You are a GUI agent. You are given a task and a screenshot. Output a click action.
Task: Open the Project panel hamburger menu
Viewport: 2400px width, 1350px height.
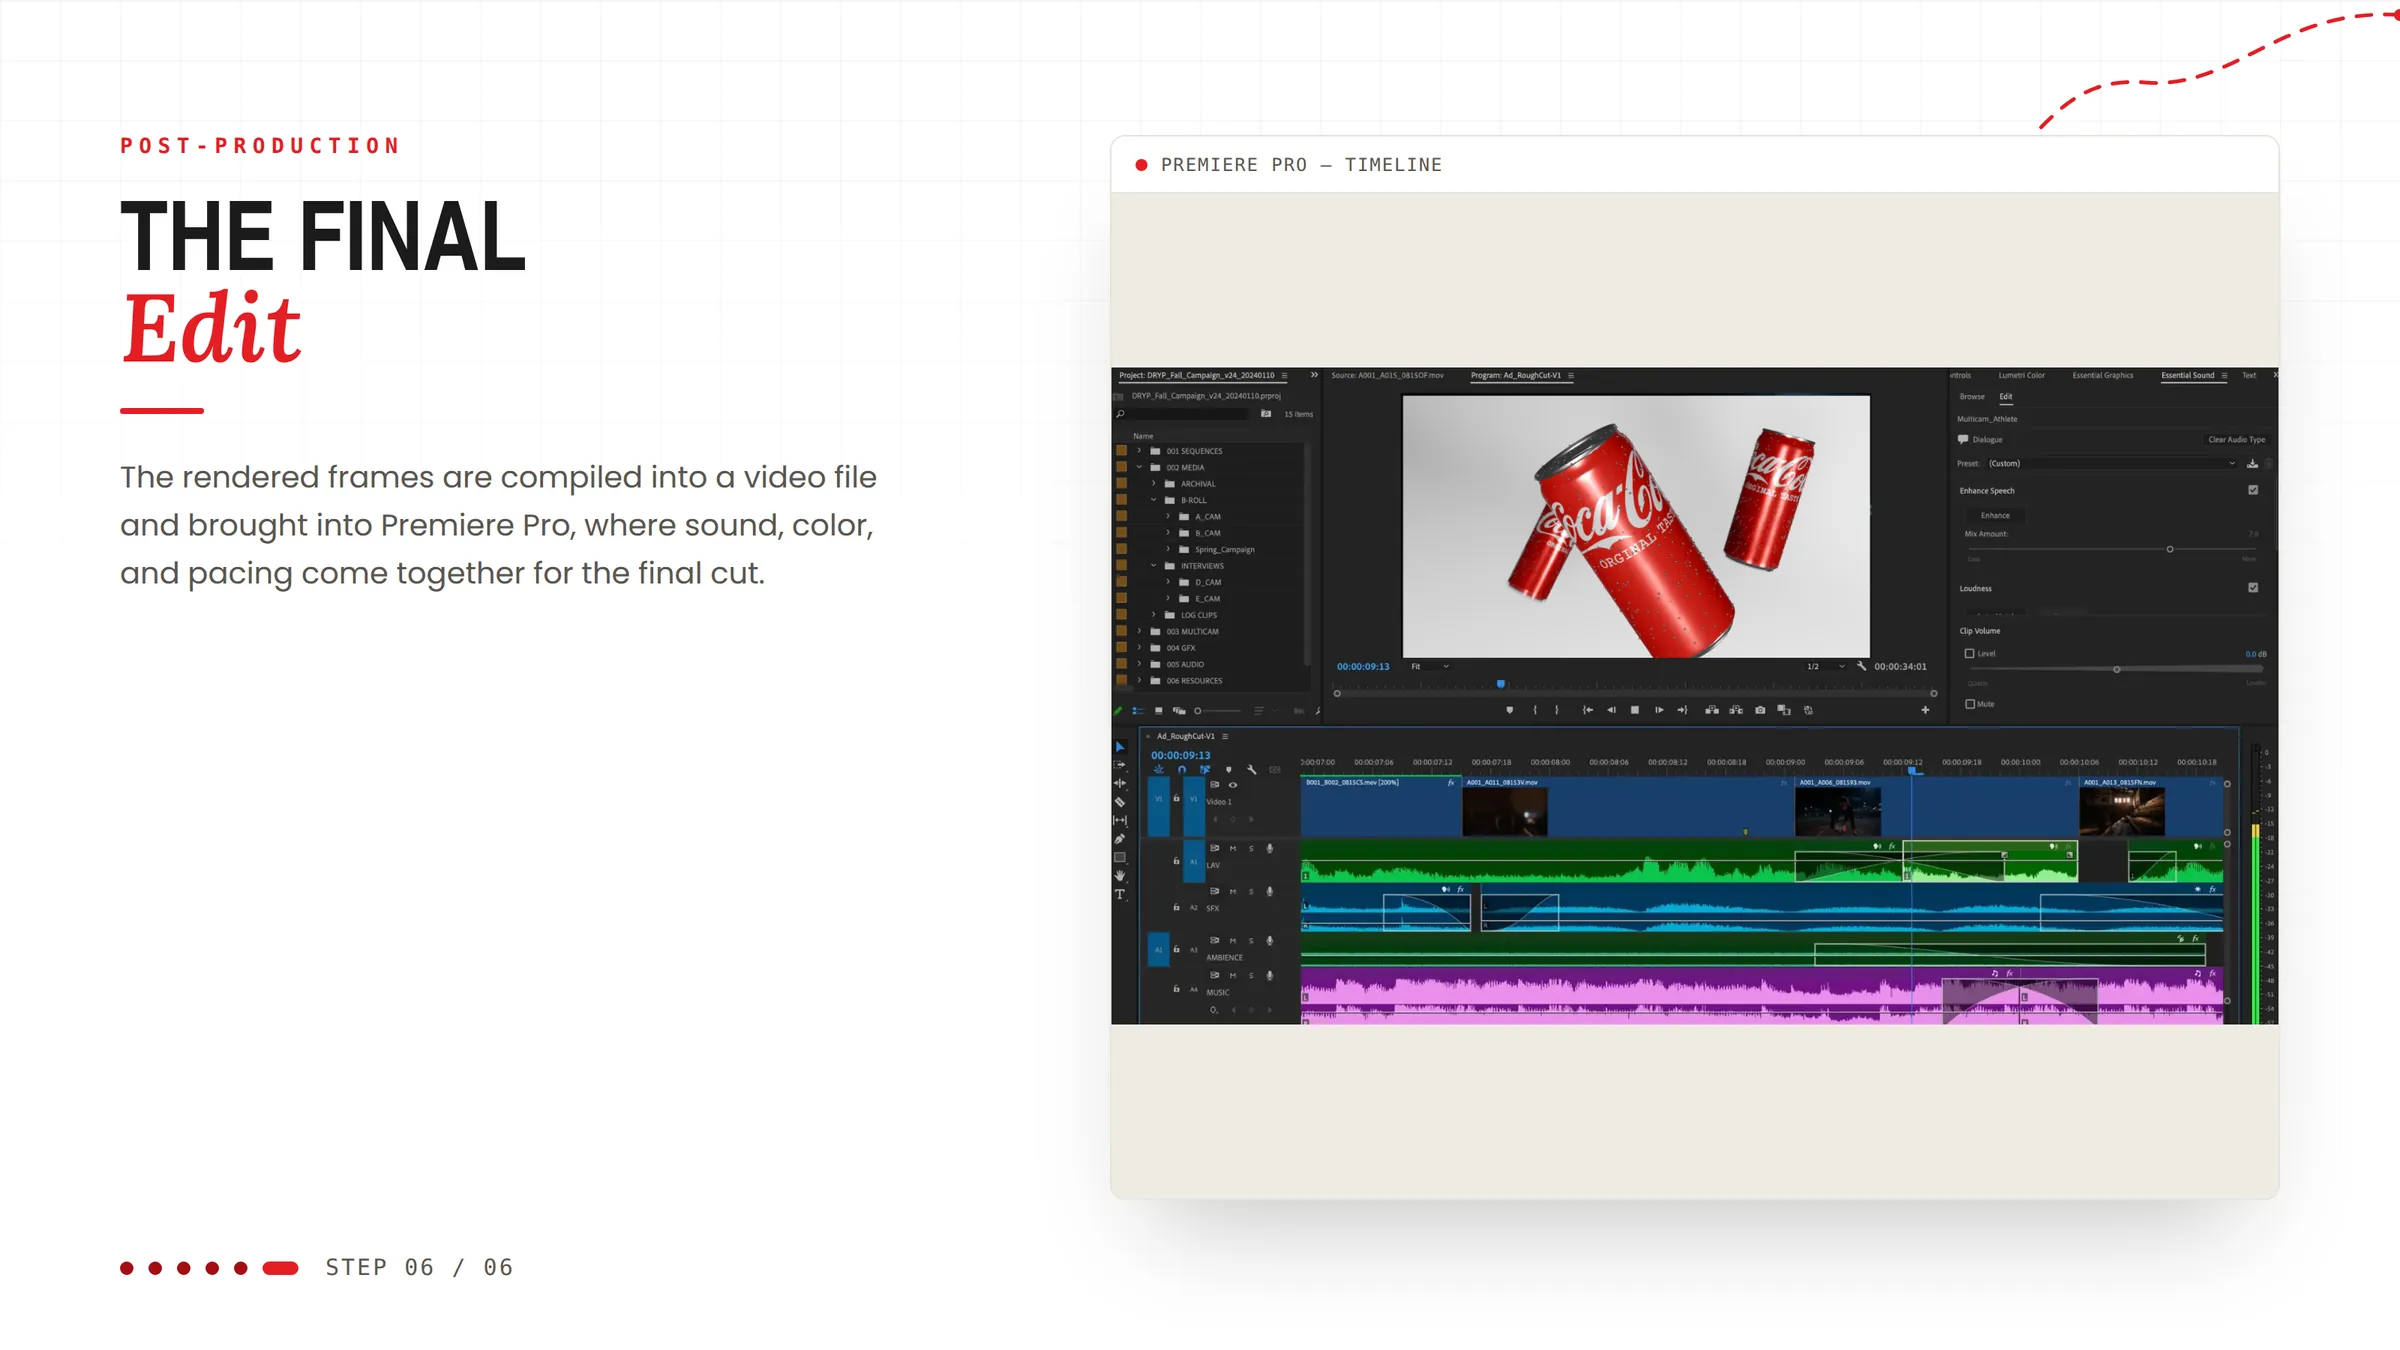[1285, 376]
